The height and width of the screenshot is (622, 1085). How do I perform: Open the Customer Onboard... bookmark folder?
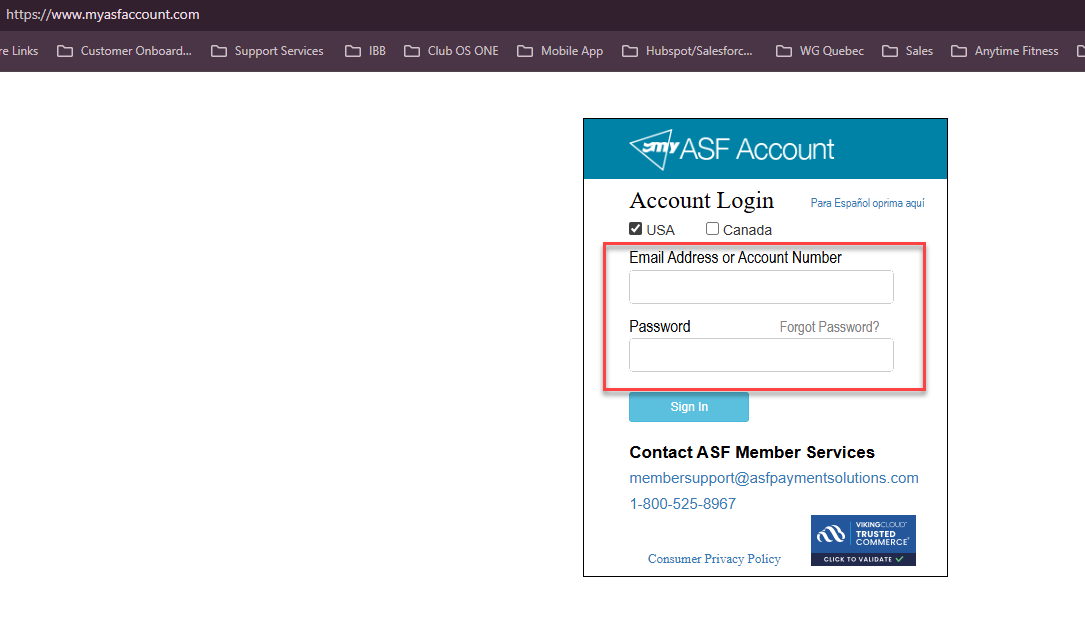tap(125, 51)
